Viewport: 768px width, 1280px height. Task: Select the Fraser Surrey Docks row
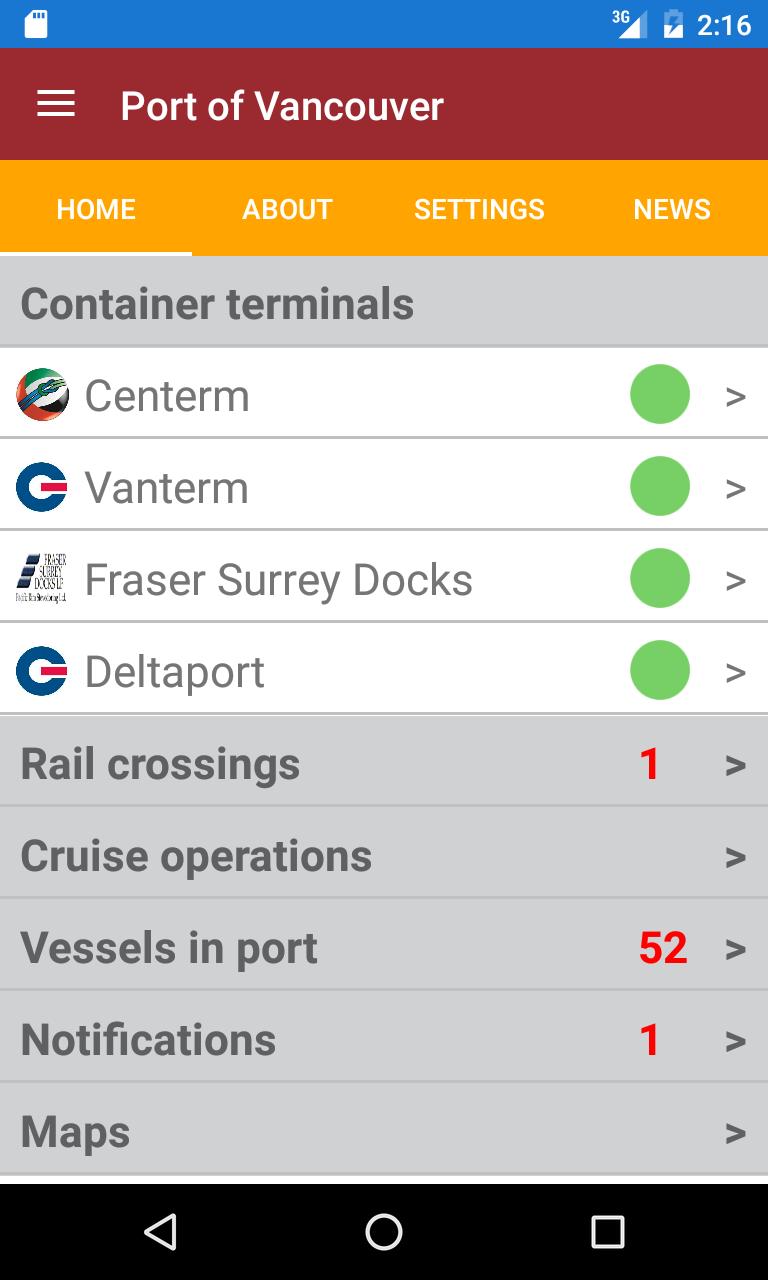(384, 578)
